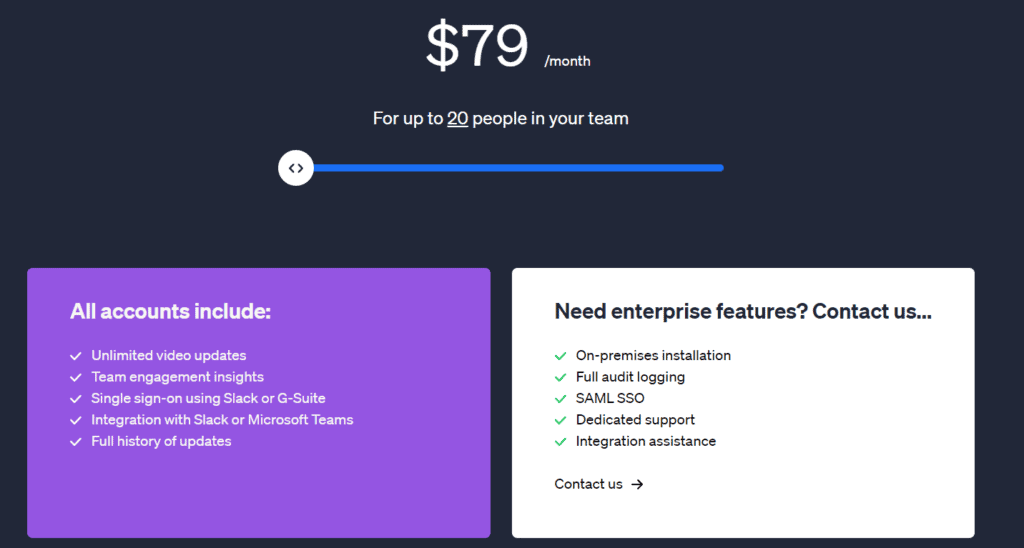Click the checkmark beside Unlimited video updates
Image resolution: width=1024 pixels, height=548 pixels.
pos(75,356)
